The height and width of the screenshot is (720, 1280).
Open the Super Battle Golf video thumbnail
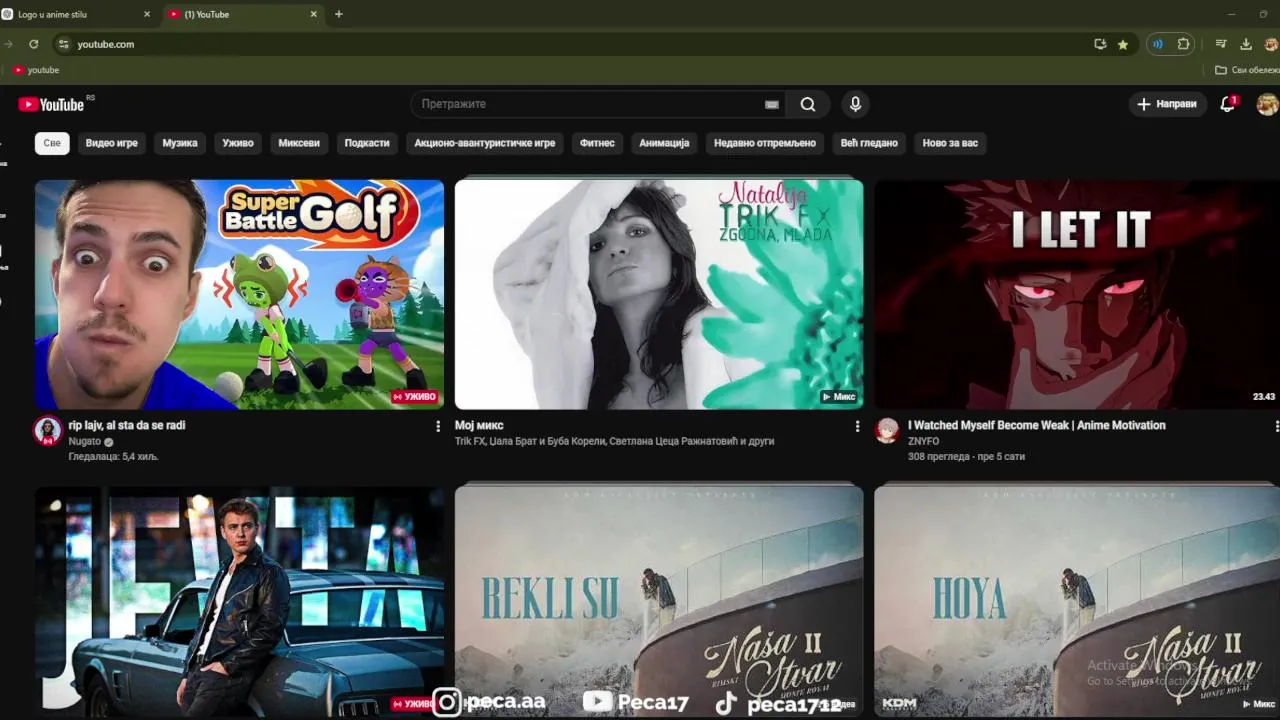click(x=239, y=294)
